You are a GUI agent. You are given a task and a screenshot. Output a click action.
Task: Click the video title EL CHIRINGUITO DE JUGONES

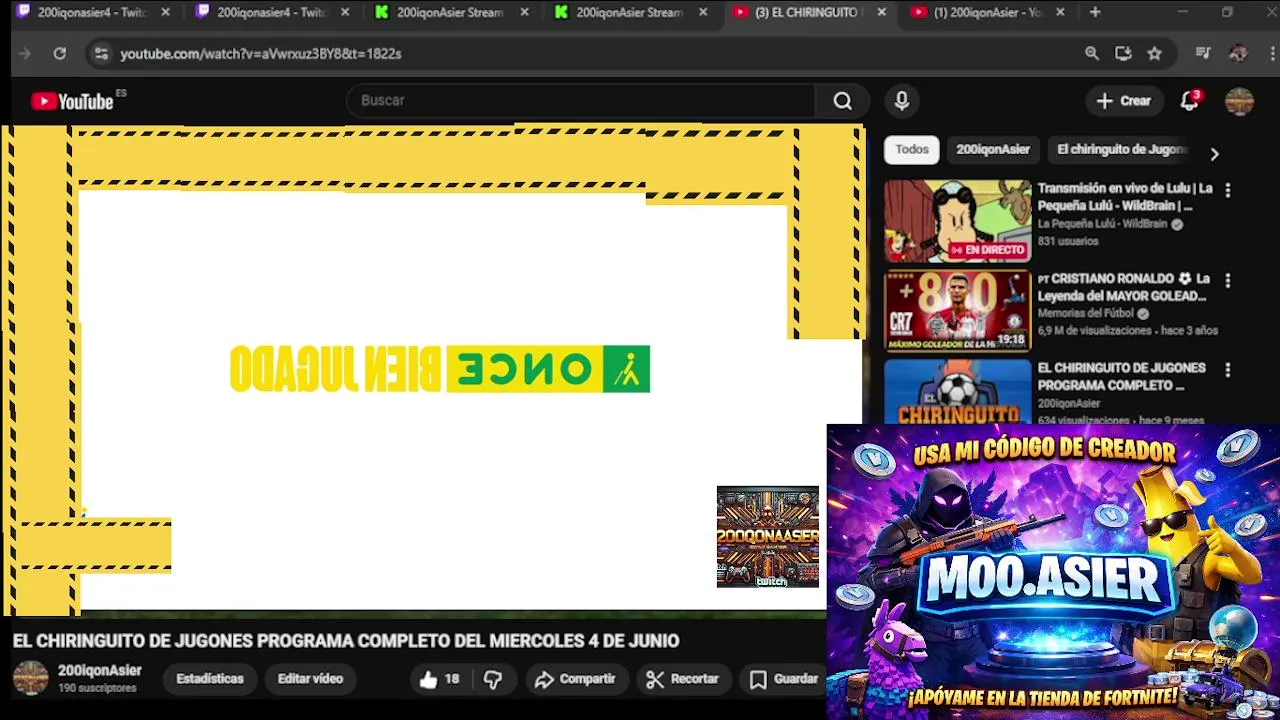click(346, 641)
